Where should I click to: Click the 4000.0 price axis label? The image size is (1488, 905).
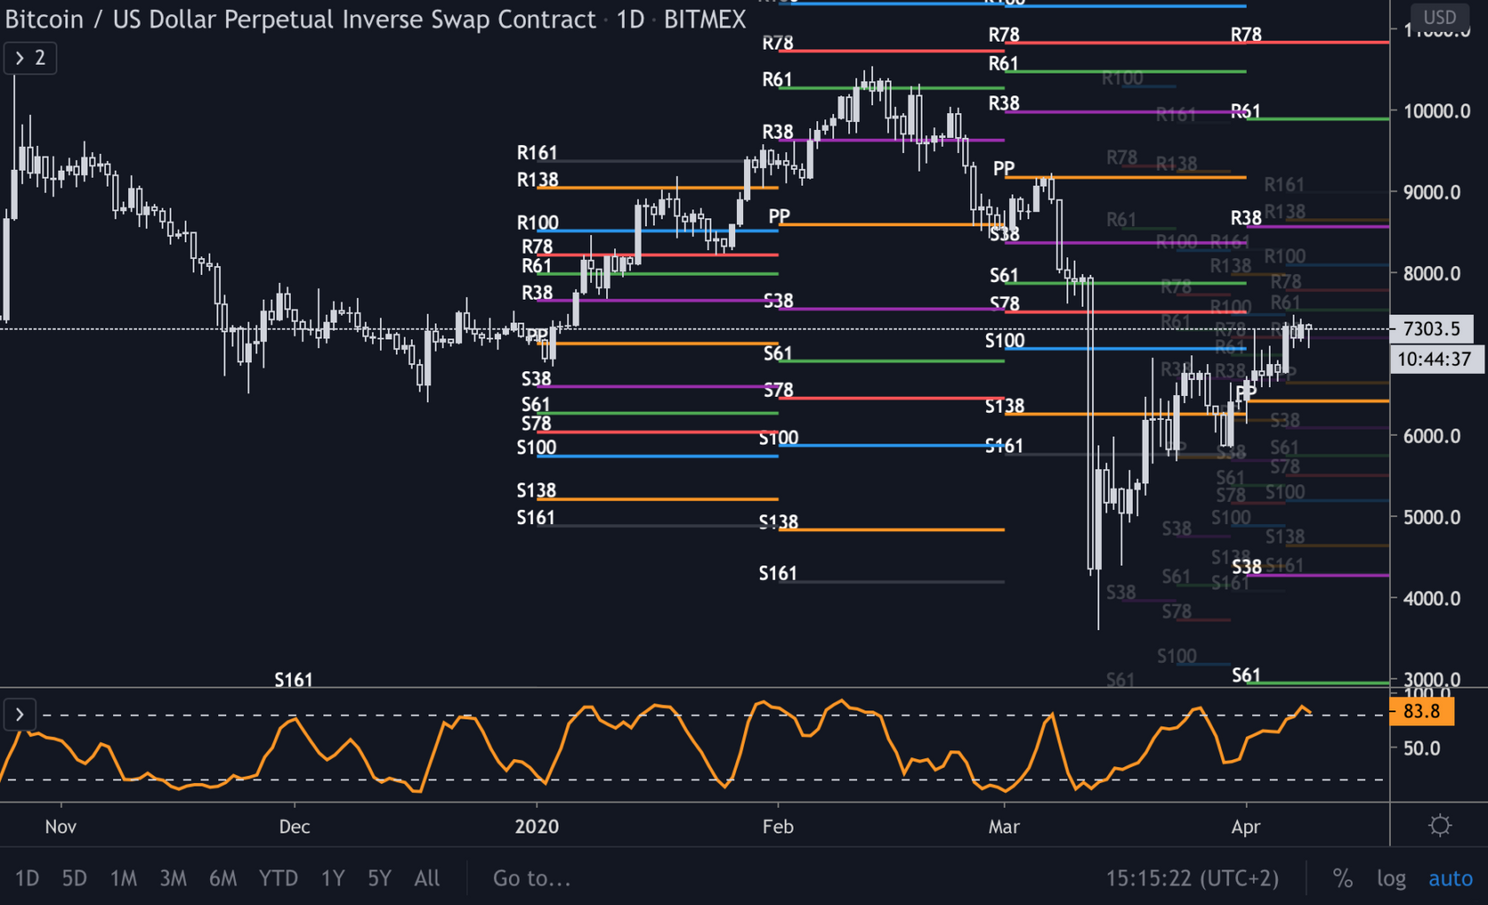coord(1432,598)
